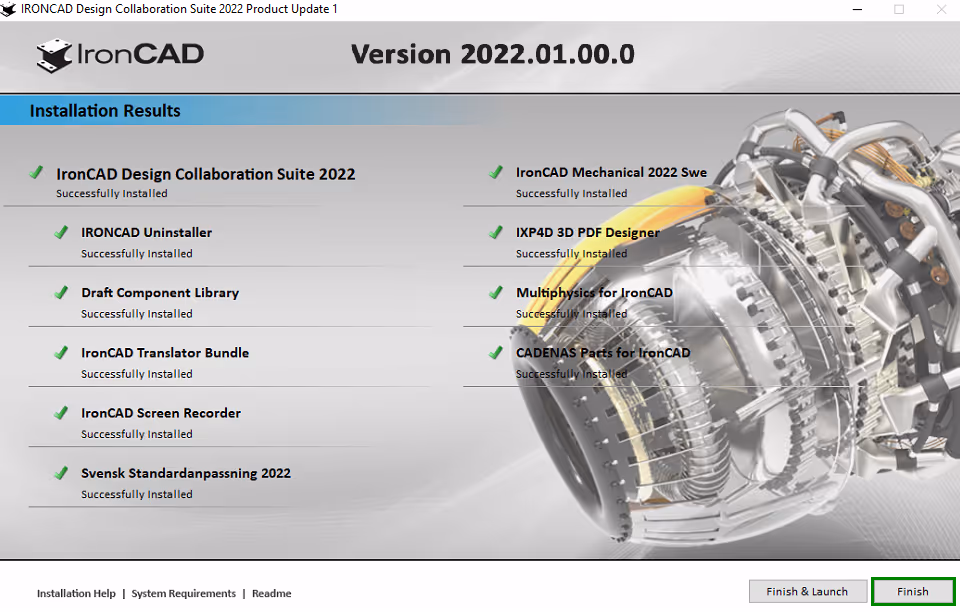
Task: Click the checkmark beside IronCAD Mechanical 2022 Swe
Action: point(496,172)
